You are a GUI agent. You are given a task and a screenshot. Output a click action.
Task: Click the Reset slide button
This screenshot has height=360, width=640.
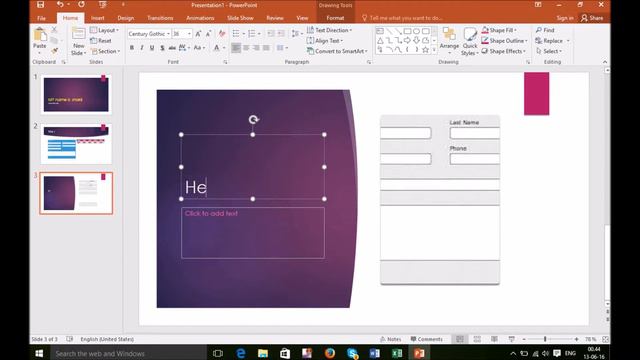pos(101,41)
